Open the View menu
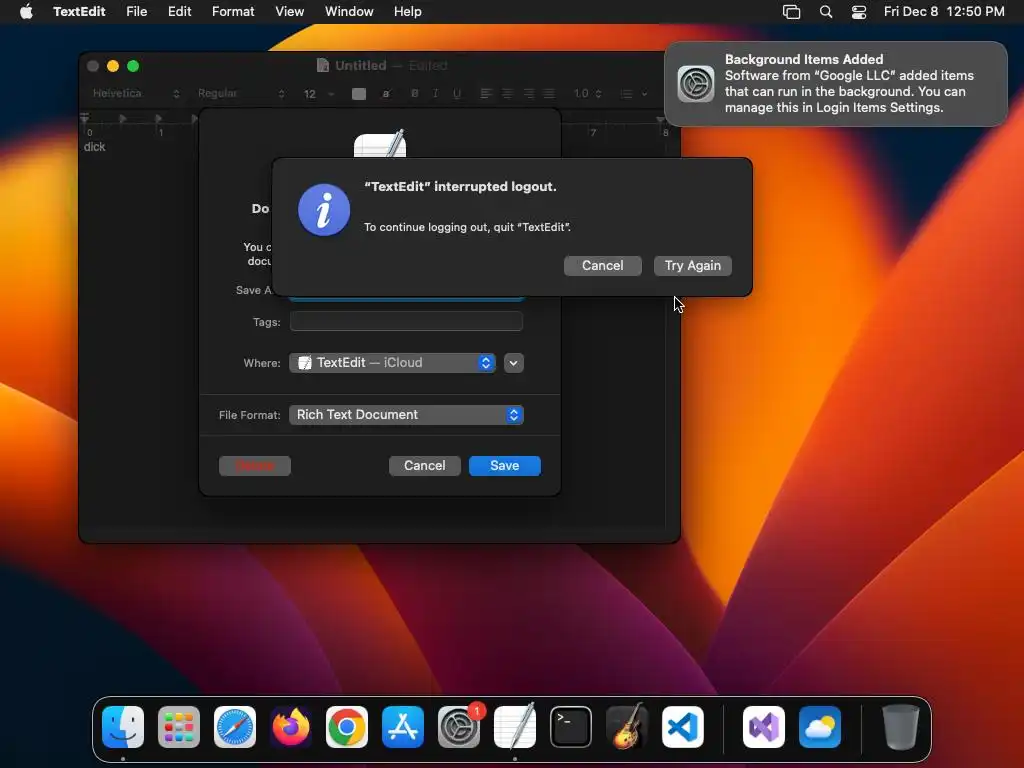The height and width of the screenshot is (768, 1024). pos(289,12)
